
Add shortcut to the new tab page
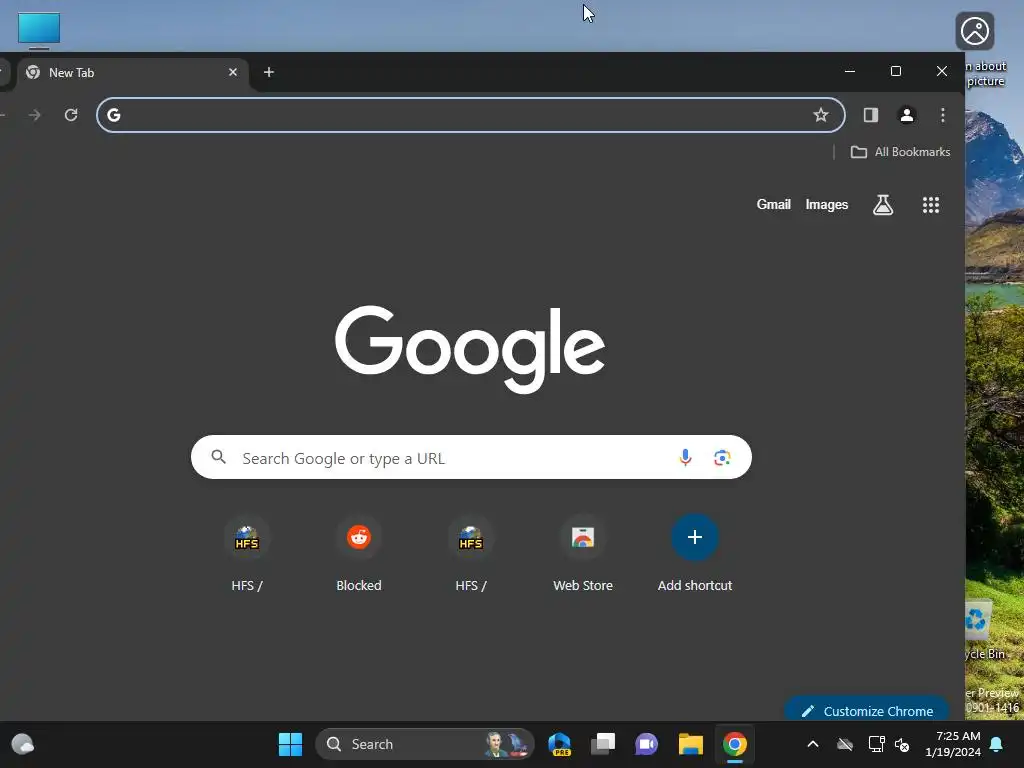695,554
